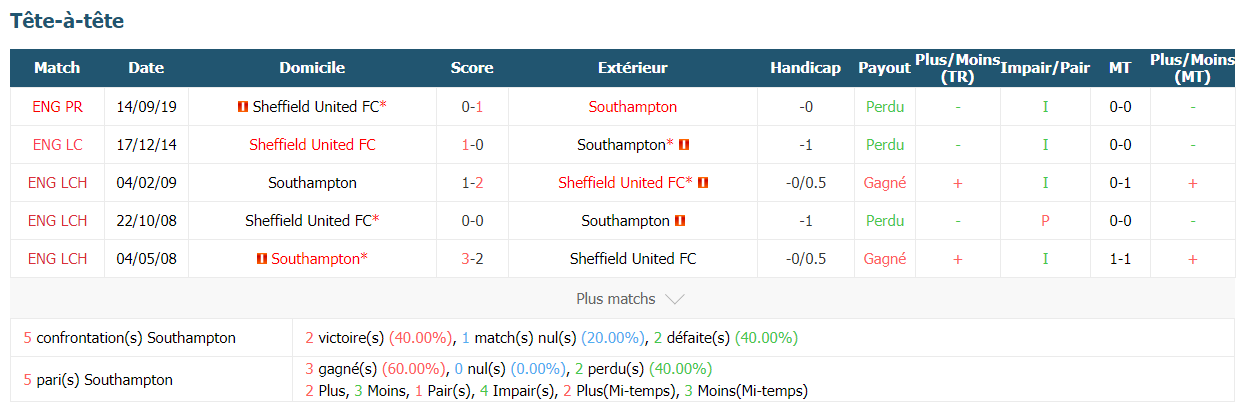
Task: Select the ENG PR league link
Action: pos(58,106)
